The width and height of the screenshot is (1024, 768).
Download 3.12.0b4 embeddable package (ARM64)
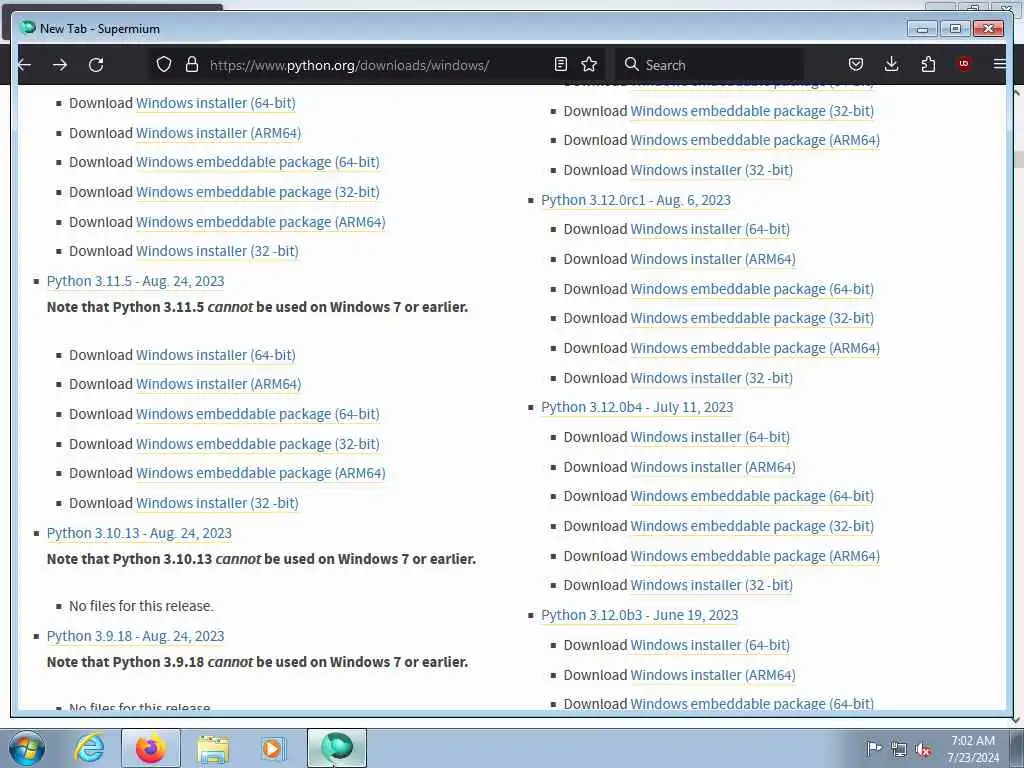coord(755,556)
